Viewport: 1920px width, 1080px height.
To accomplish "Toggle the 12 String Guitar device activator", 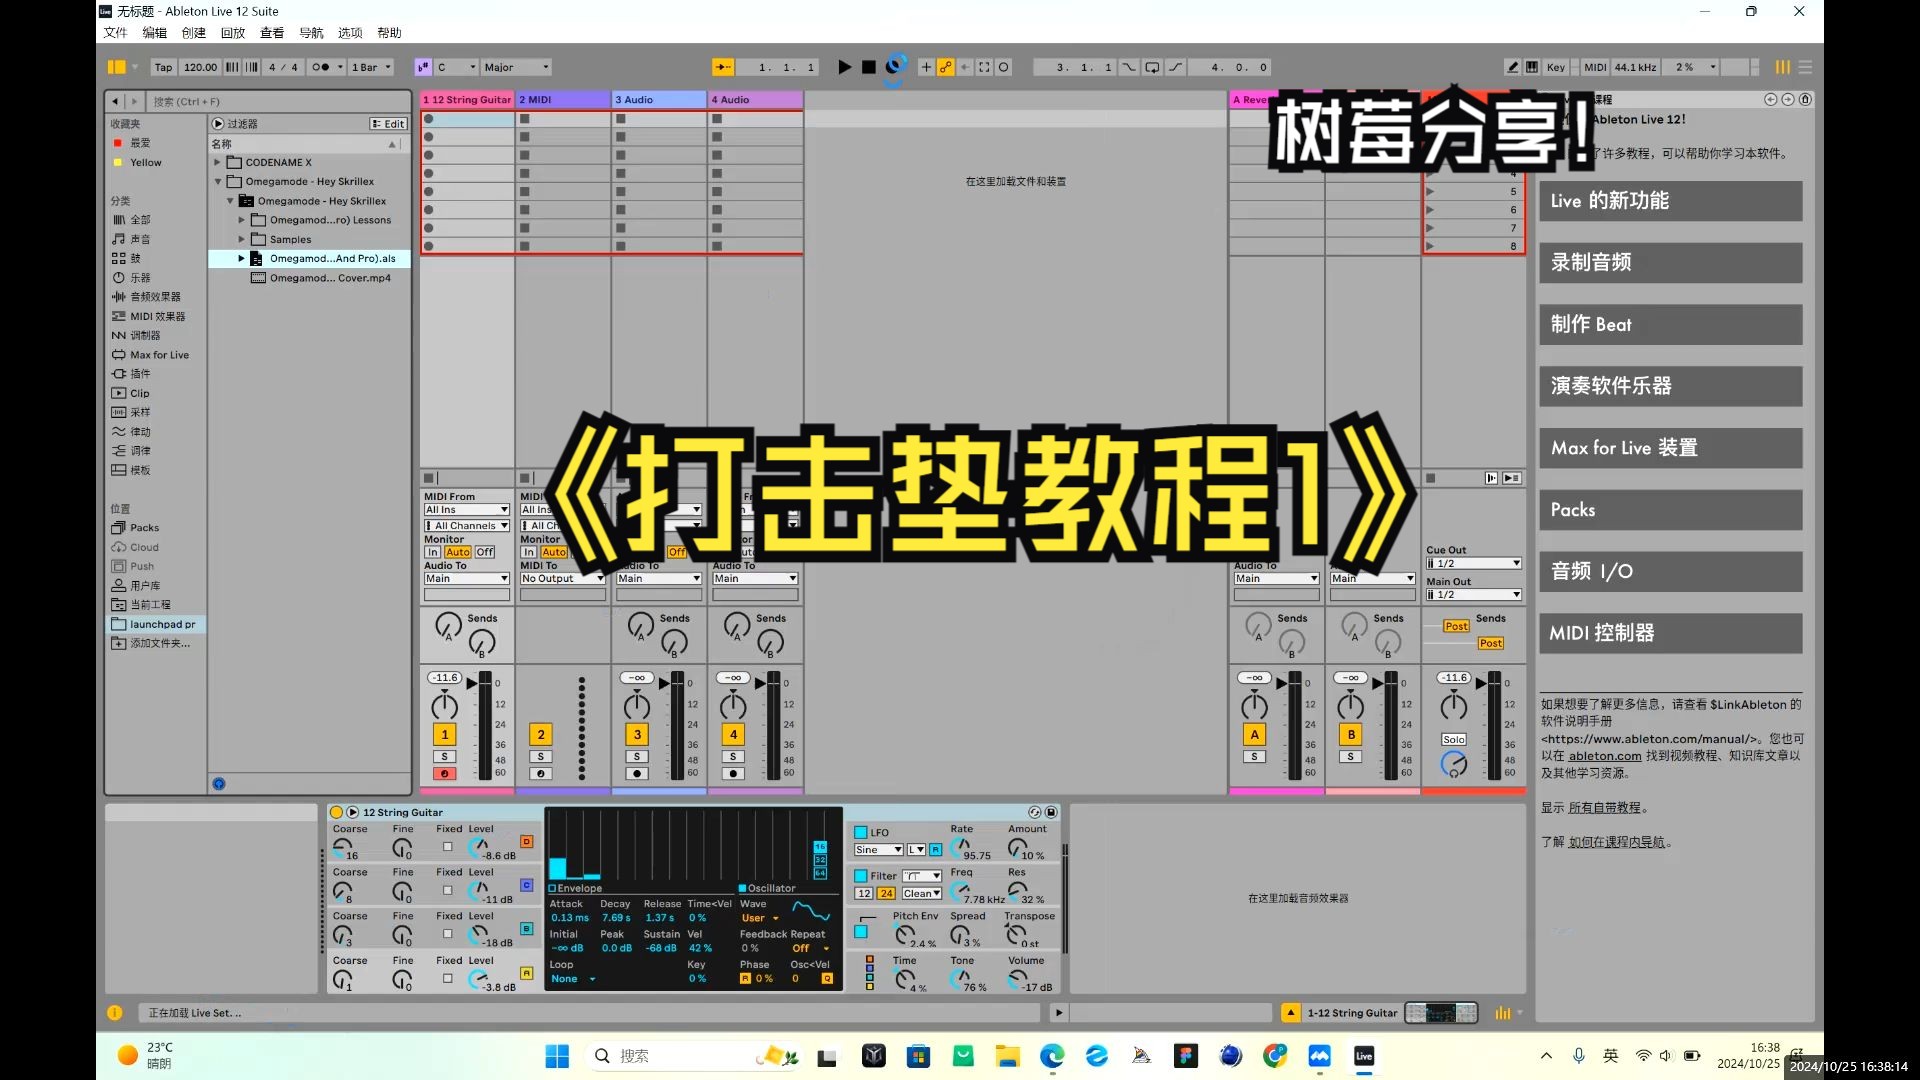I will point(336,813).
